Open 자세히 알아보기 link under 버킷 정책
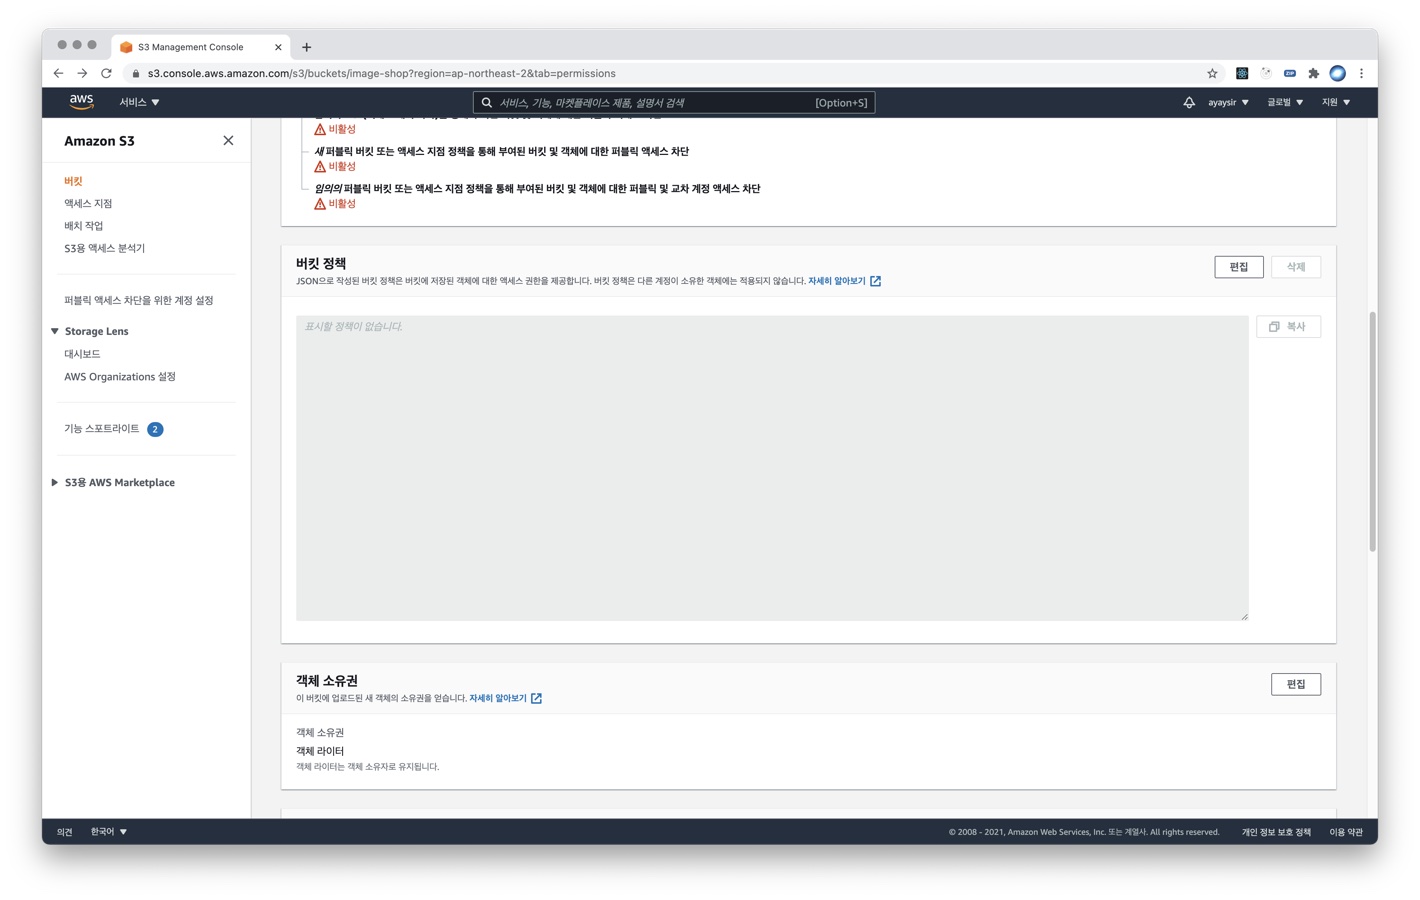1420x900 pixels. click(x=837, y=281)
